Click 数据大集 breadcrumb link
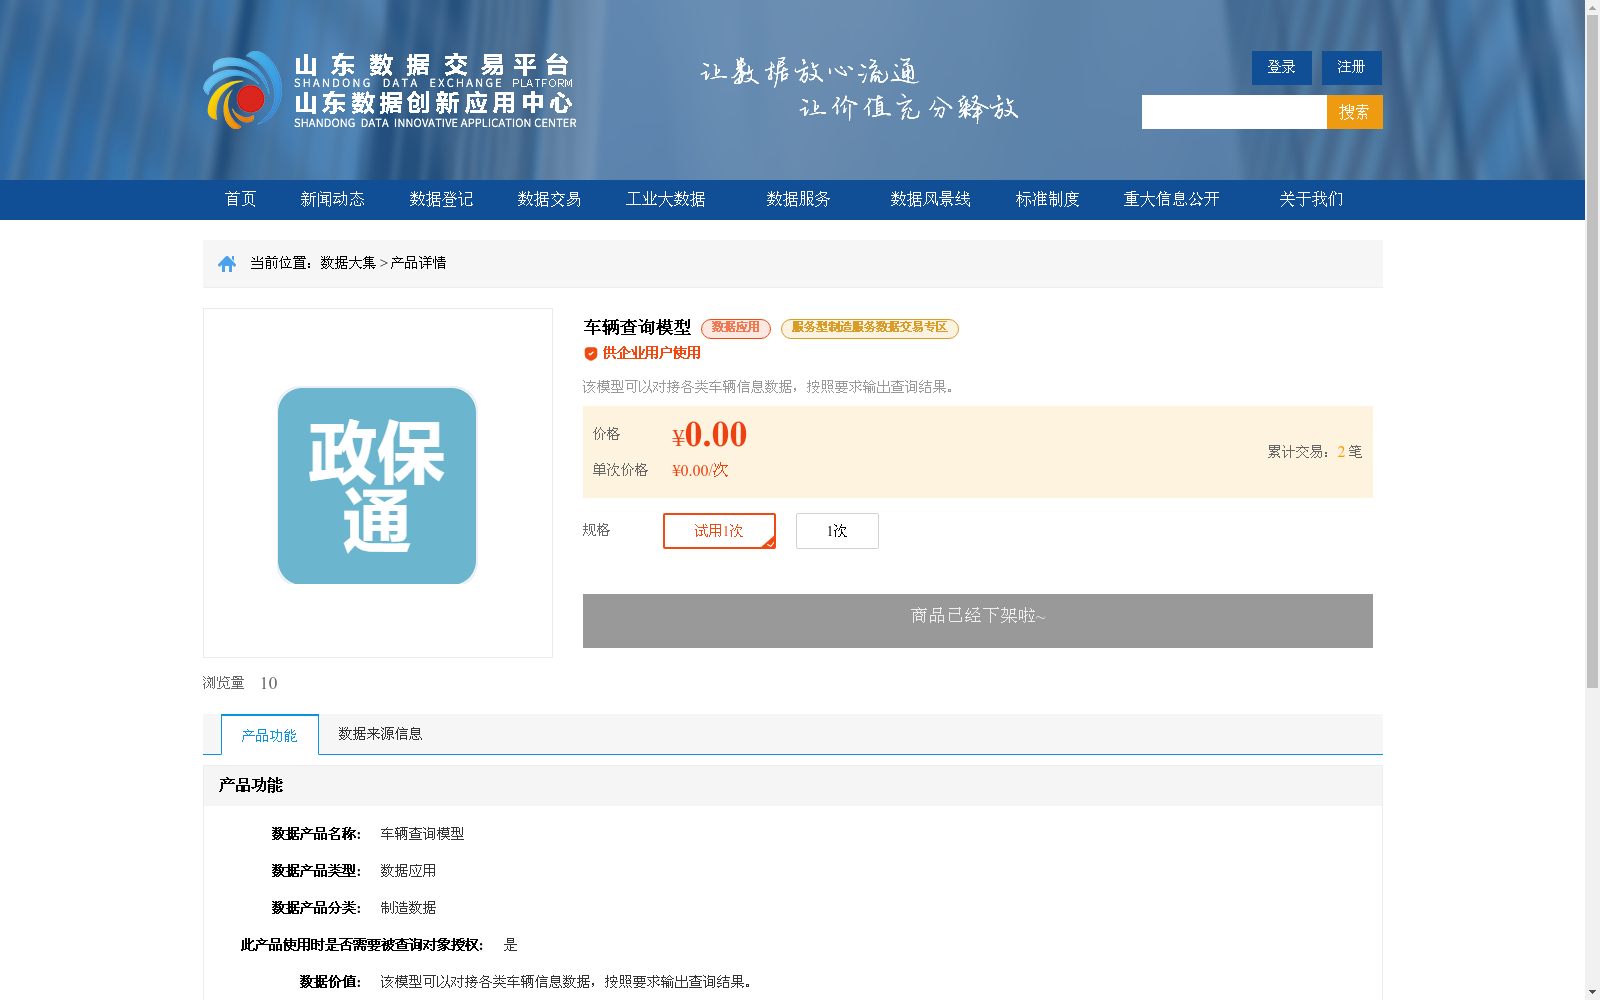Viewport: 1600px width, 1000px height. pos(348,263)
